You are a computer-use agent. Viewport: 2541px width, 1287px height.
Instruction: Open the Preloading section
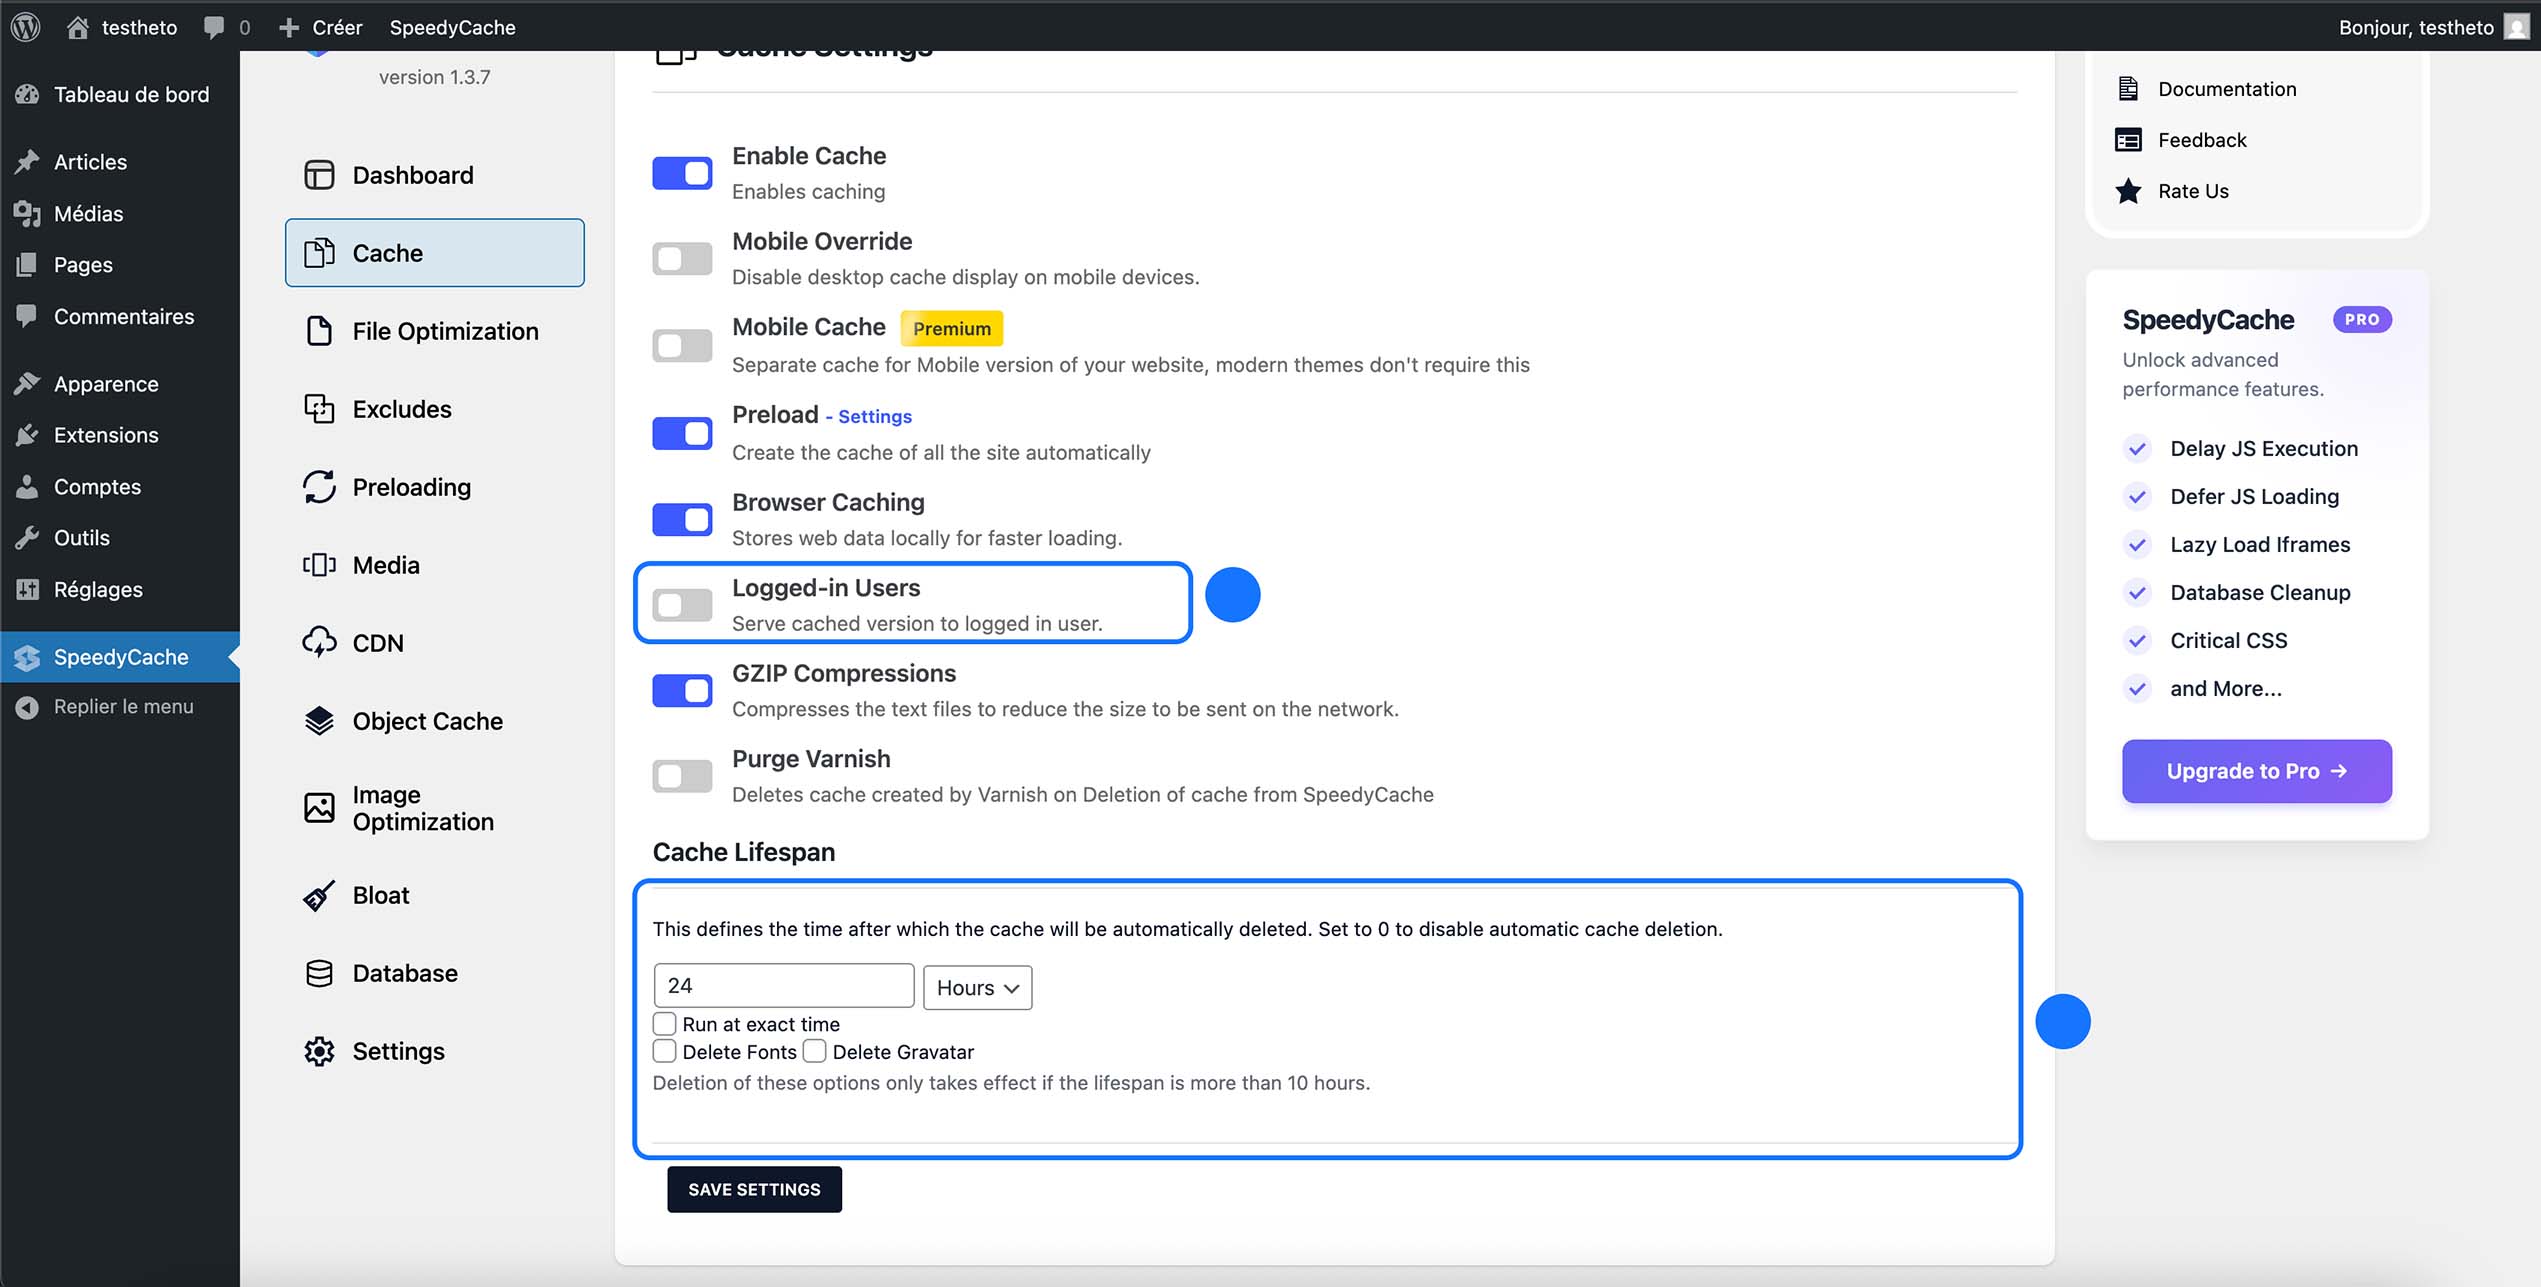(x=411, y=487)
